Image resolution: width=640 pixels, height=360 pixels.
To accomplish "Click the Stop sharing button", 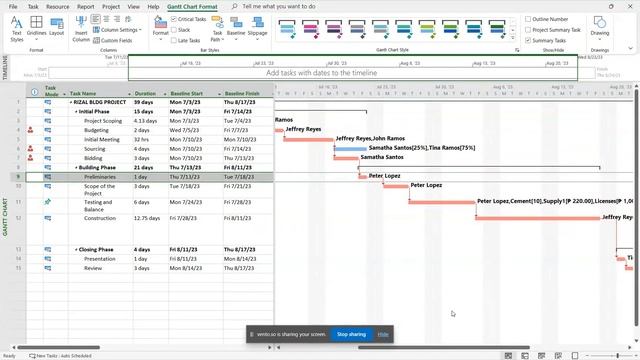I will point(351,334).
